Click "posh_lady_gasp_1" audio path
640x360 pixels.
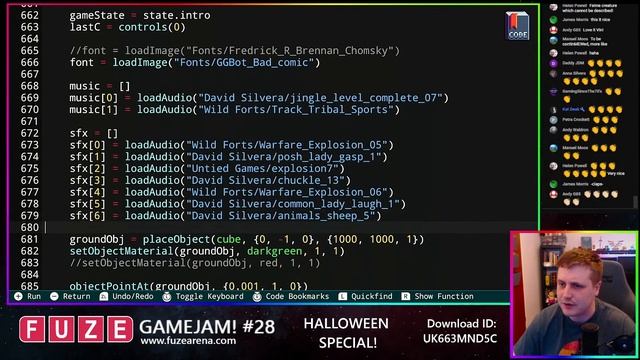326,157
